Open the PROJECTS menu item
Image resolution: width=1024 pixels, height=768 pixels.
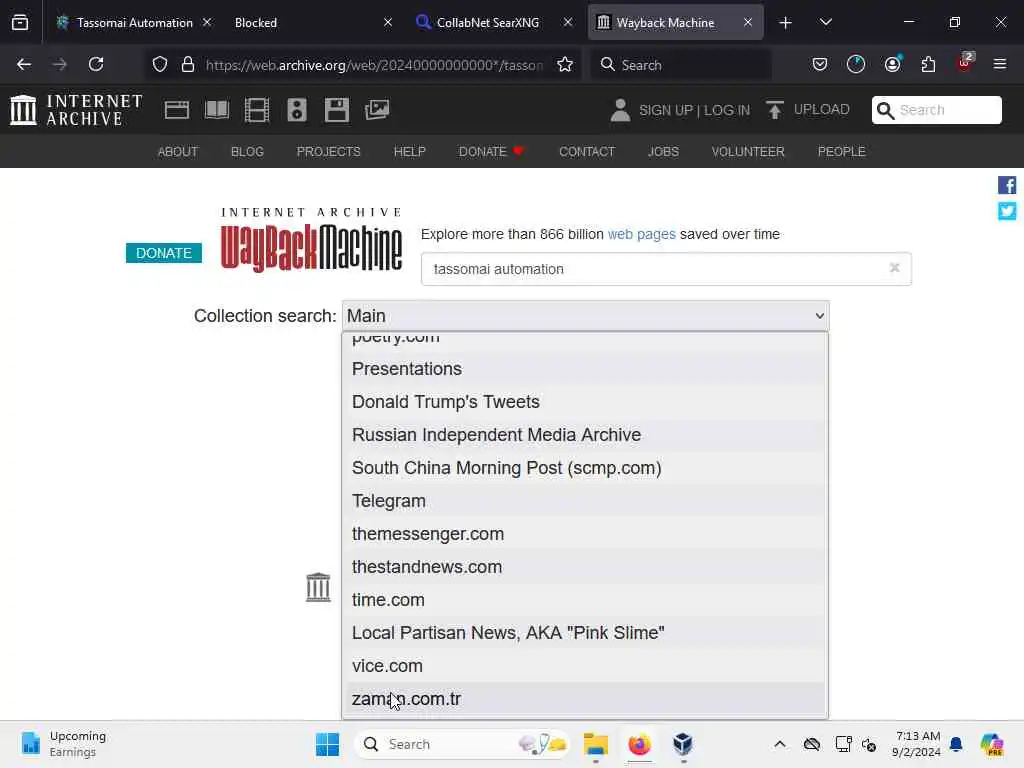(328, 152)
